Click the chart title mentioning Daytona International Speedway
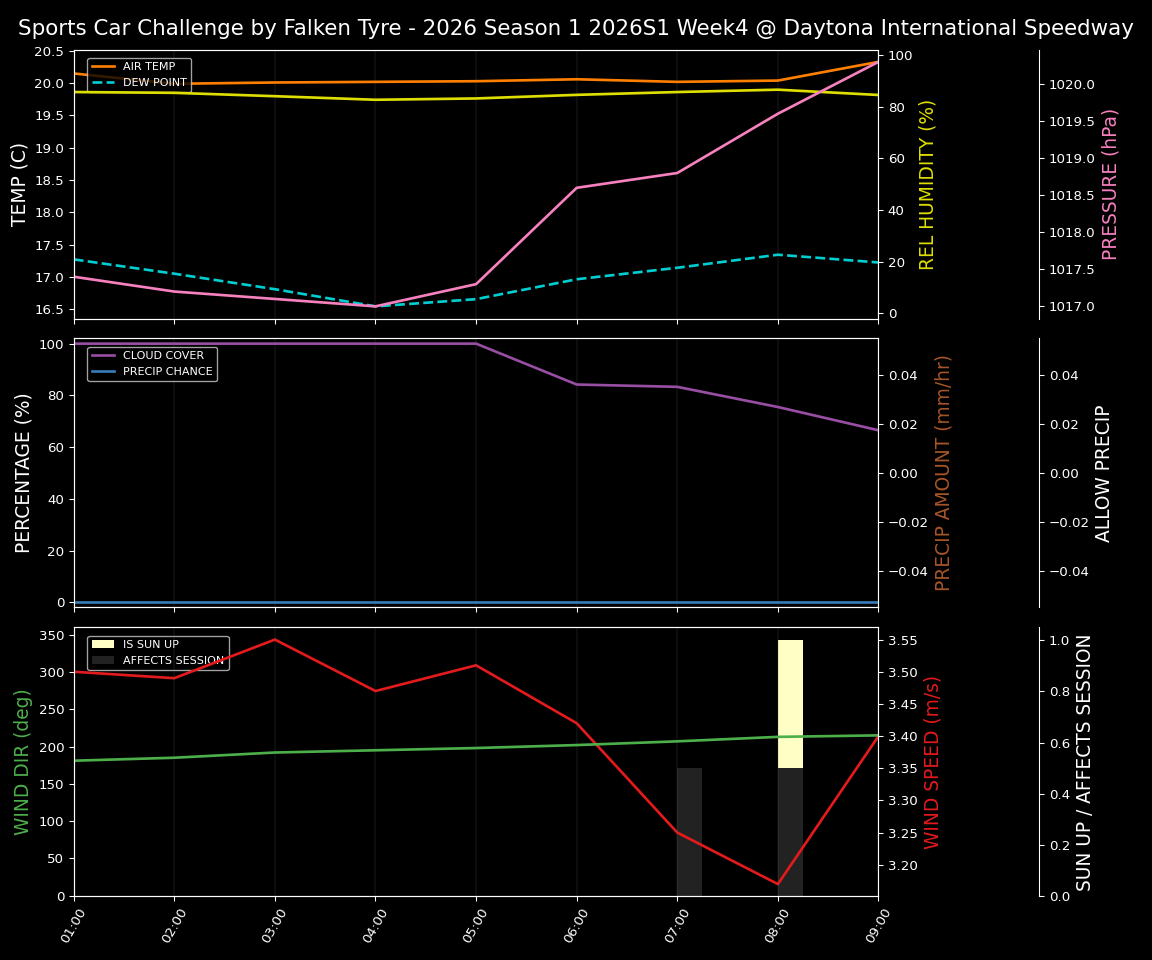 click(x=576, y=28)
